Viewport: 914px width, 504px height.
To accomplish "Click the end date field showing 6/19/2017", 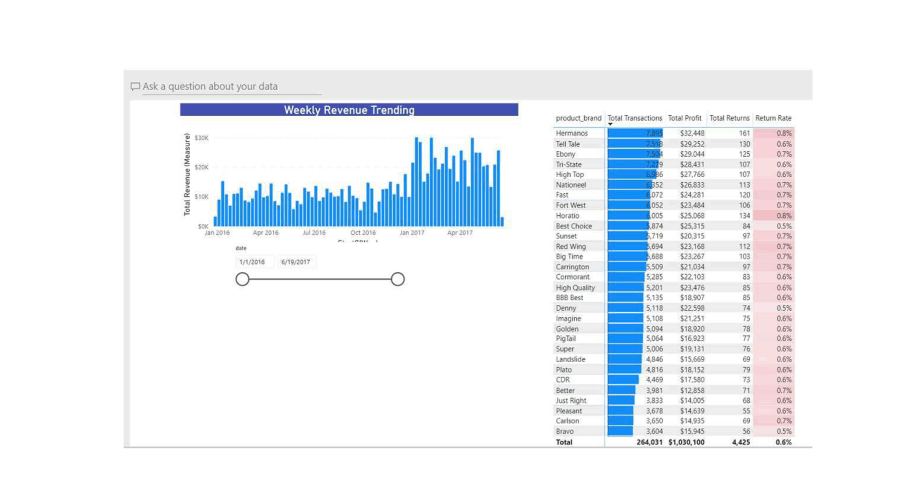I will [x=297, y=262].
